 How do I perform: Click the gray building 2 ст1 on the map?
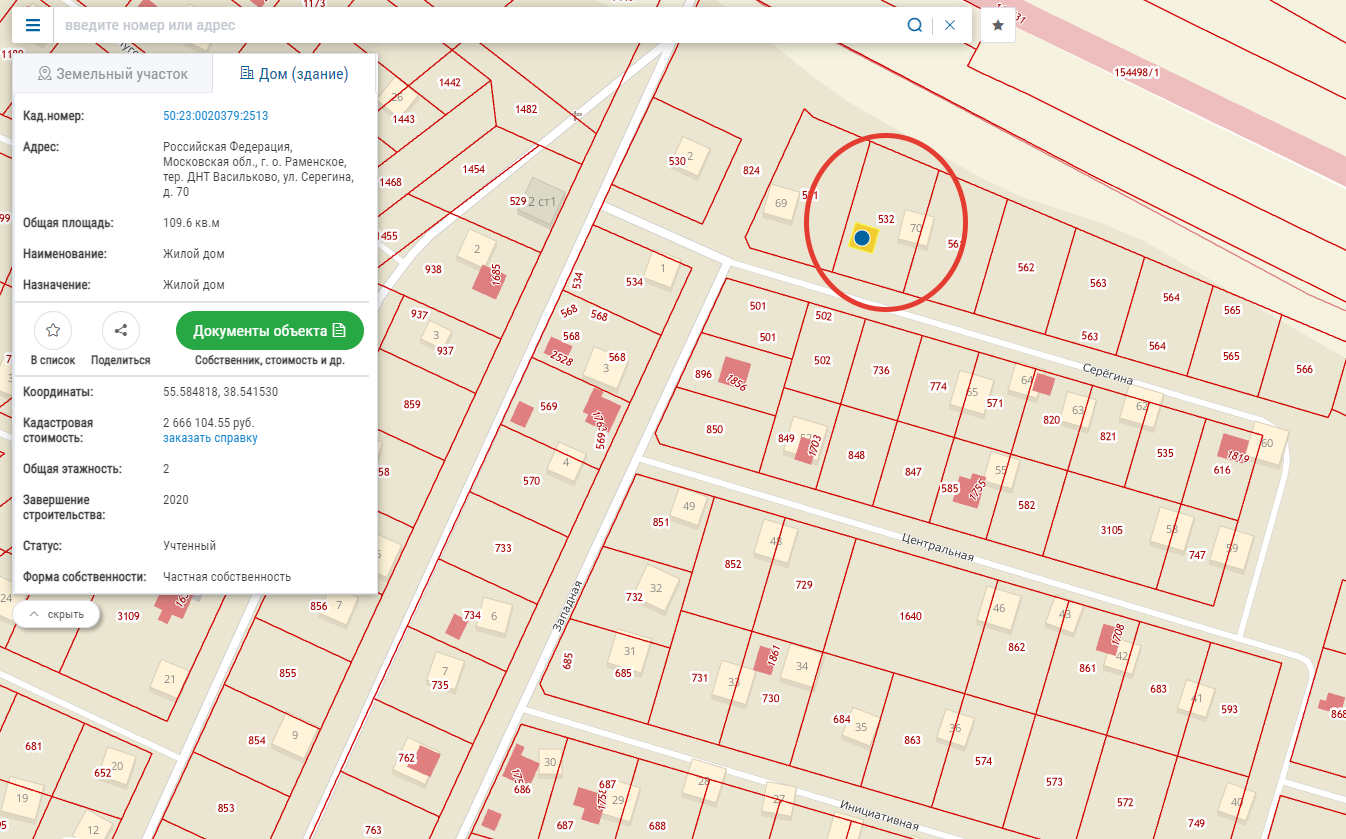(541, 202)
